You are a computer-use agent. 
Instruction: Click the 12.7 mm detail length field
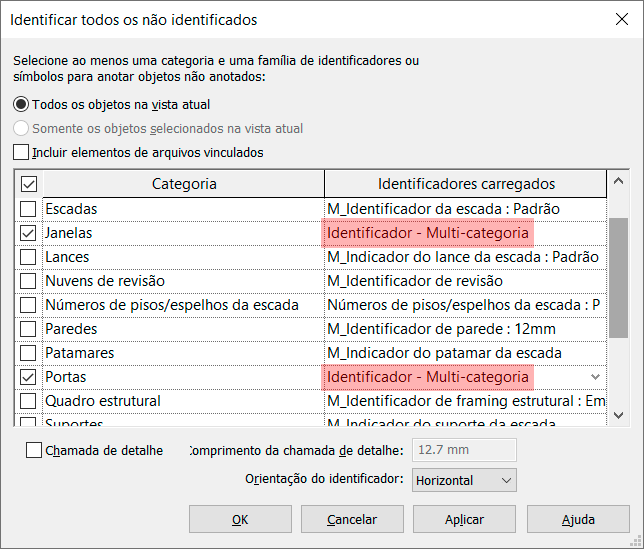(464, 450)
